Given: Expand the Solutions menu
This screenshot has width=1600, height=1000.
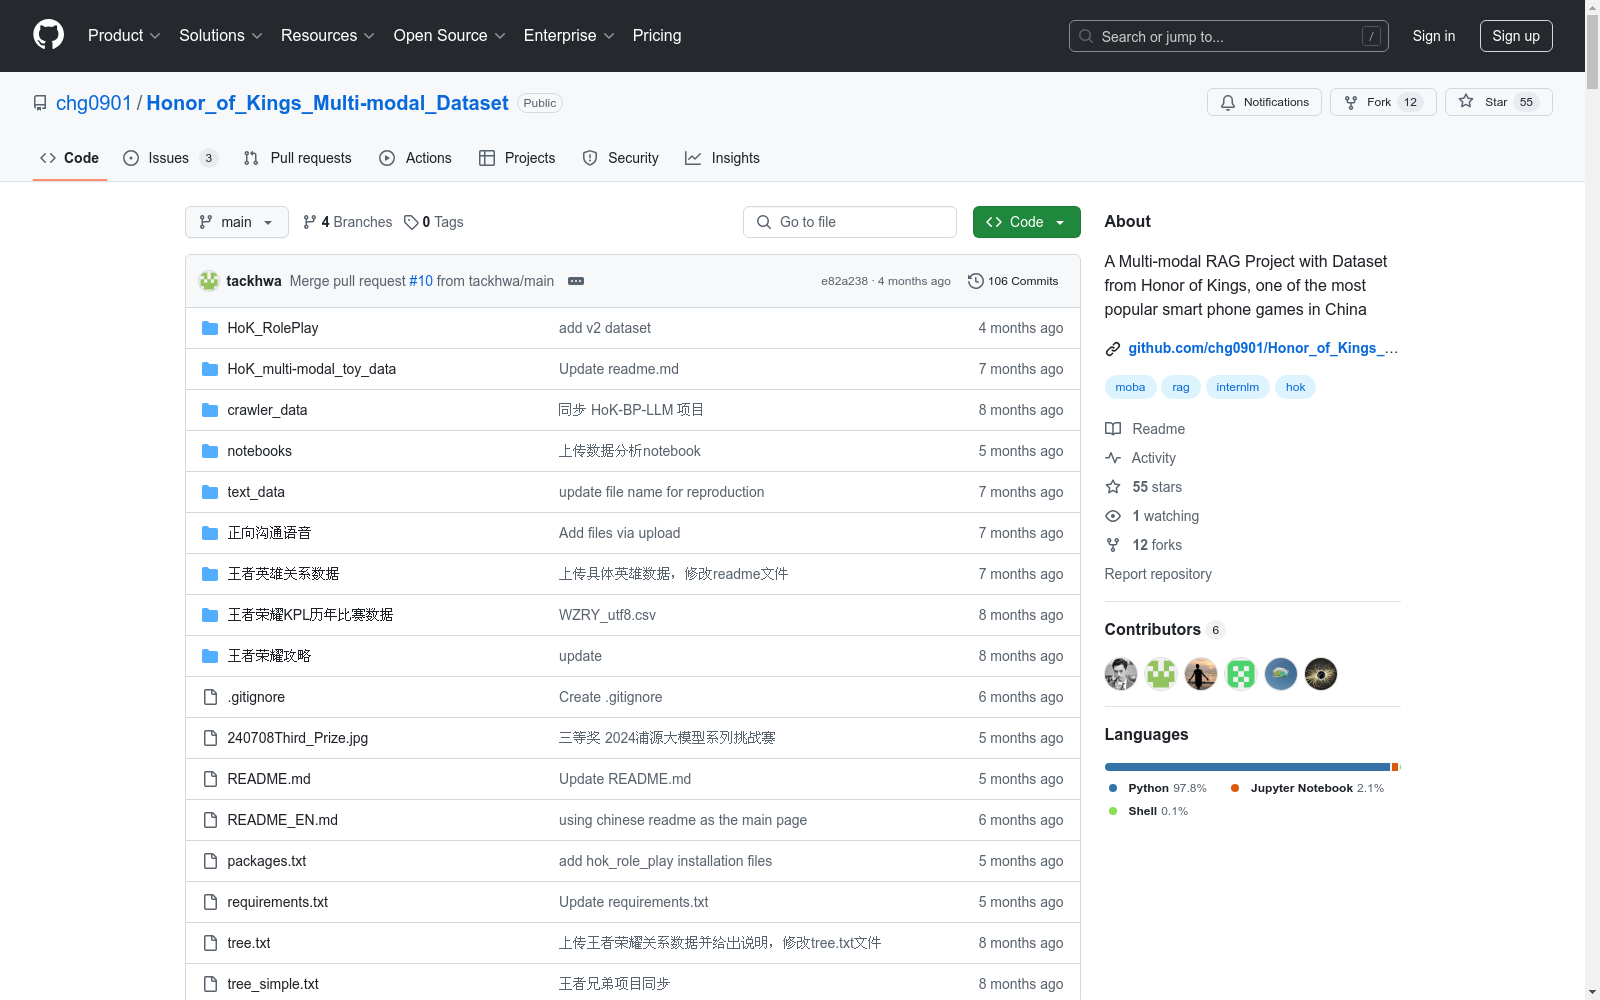Looking at the screenshot, I should pyautogui.click(x=221, y=35).
